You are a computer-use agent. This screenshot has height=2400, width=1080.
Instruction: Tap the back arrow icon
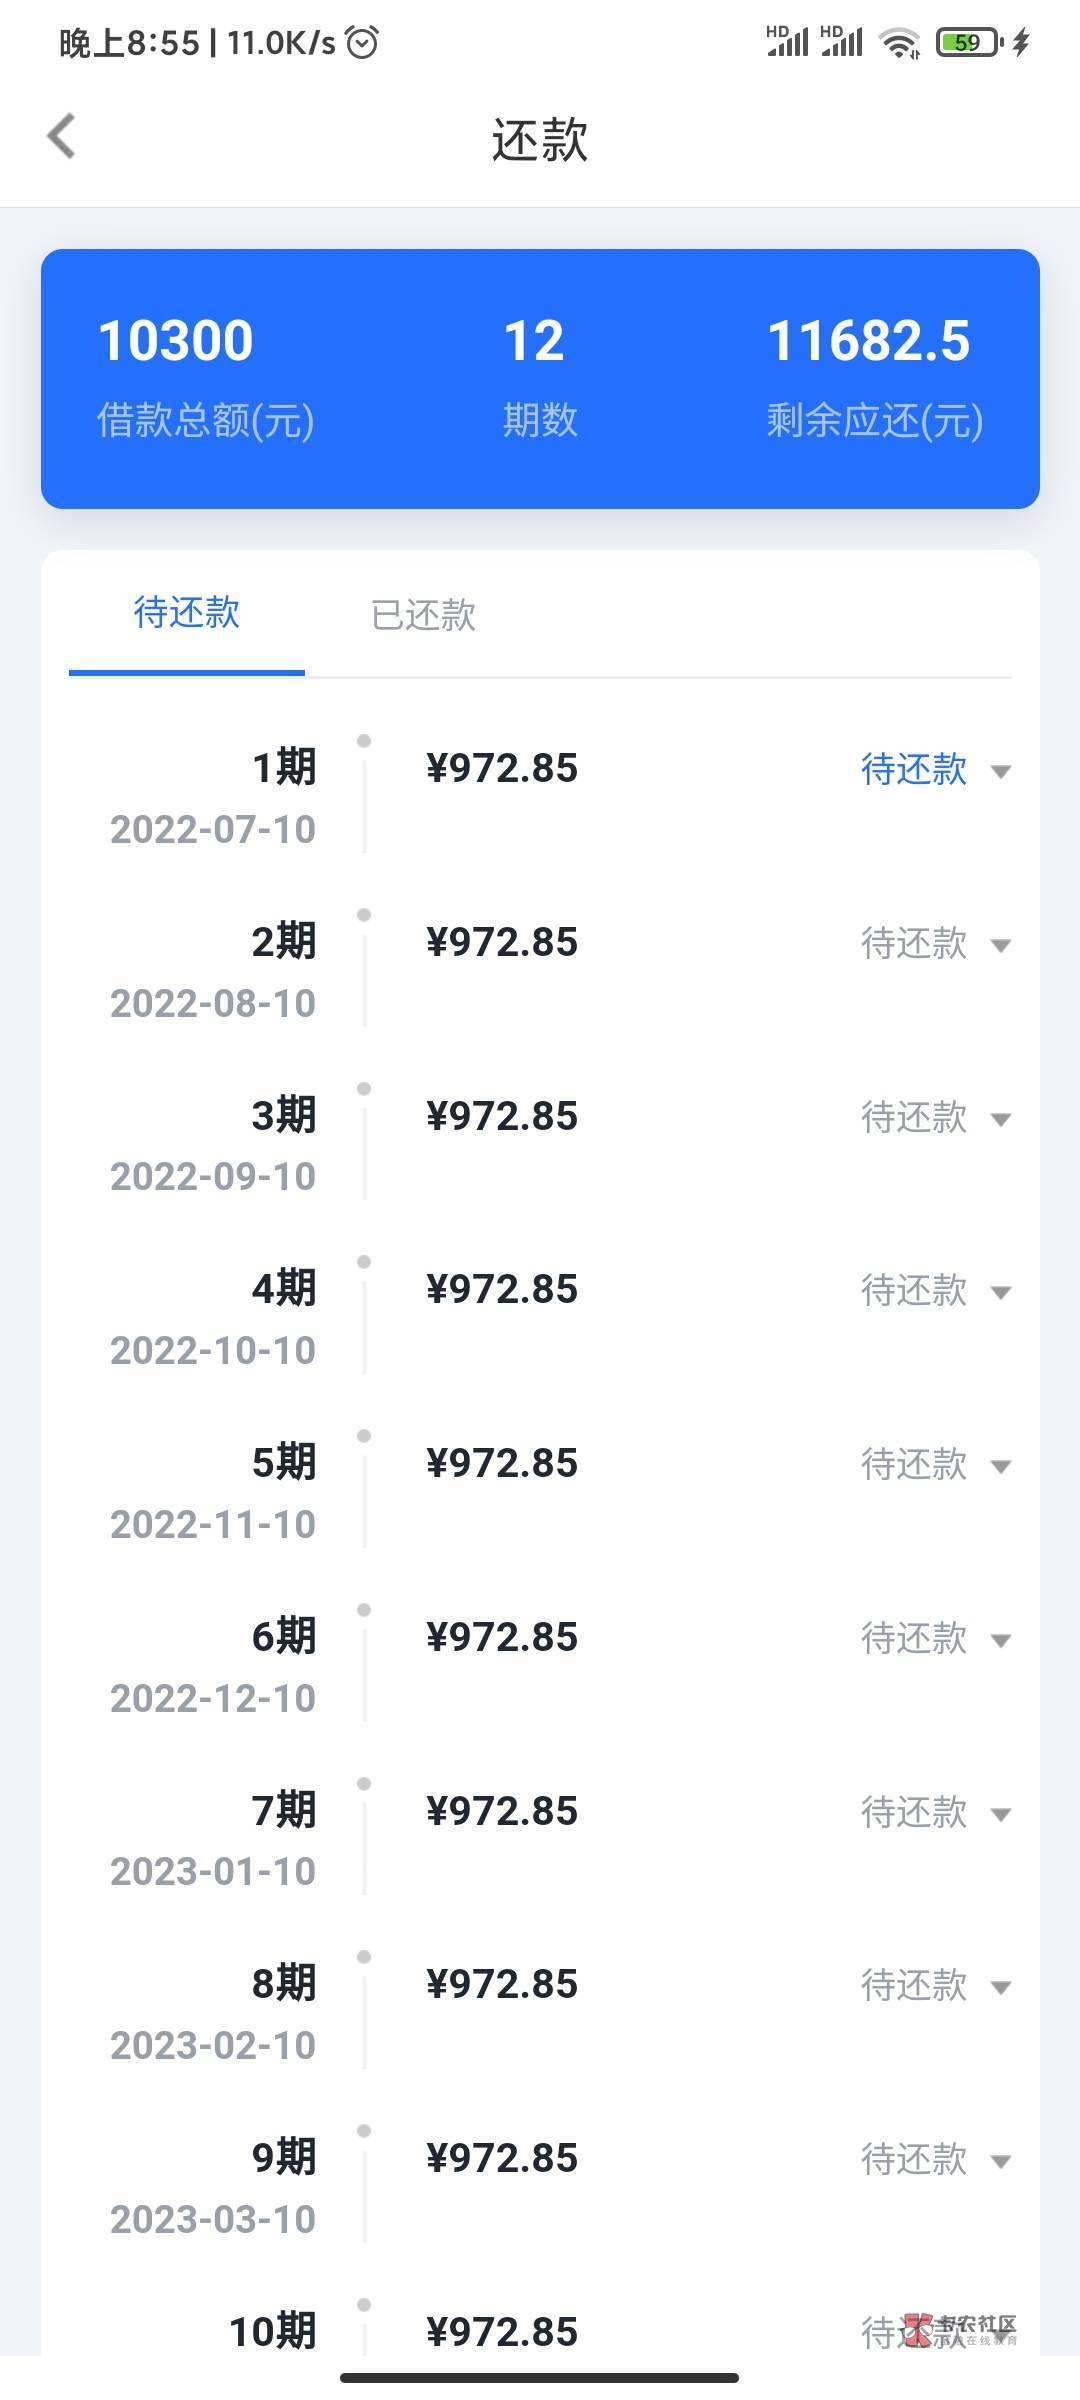point(62,137)
